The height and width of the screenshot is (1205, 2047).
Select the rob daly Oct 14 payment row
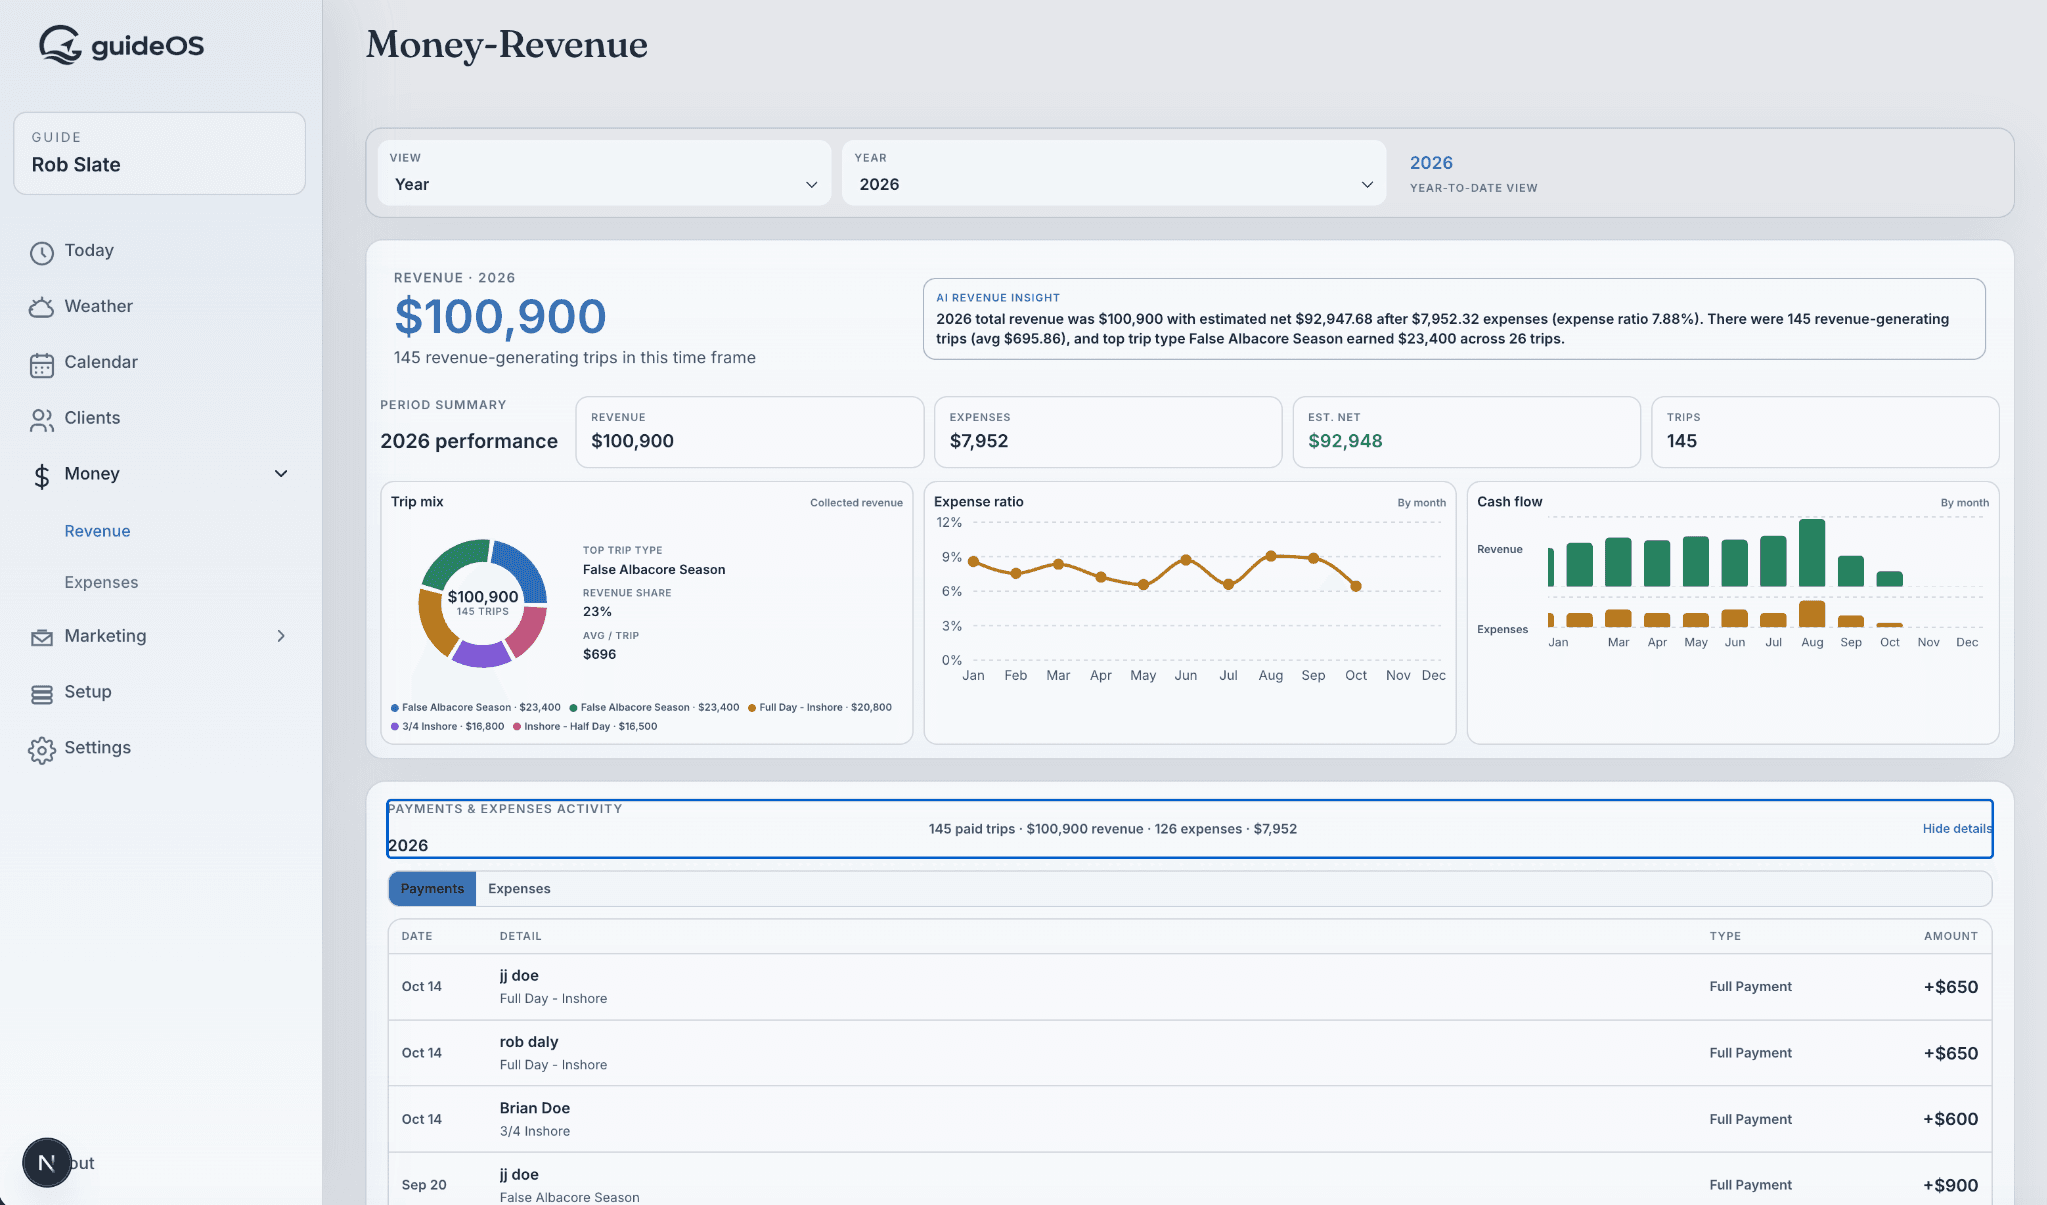(x=1190, y=1053)
